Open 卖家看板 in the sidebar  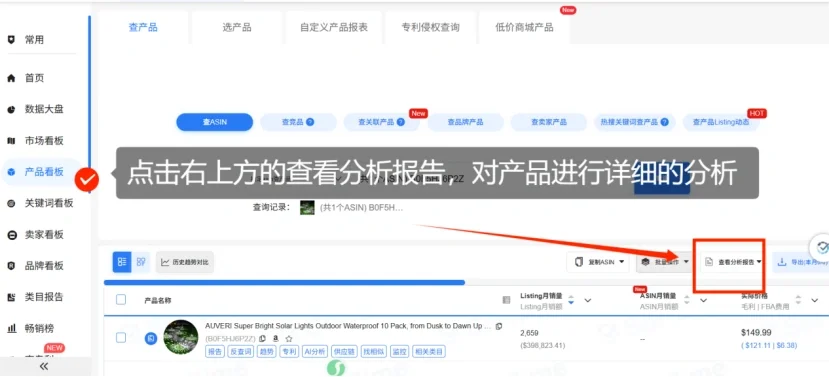(x=44, y=234)
